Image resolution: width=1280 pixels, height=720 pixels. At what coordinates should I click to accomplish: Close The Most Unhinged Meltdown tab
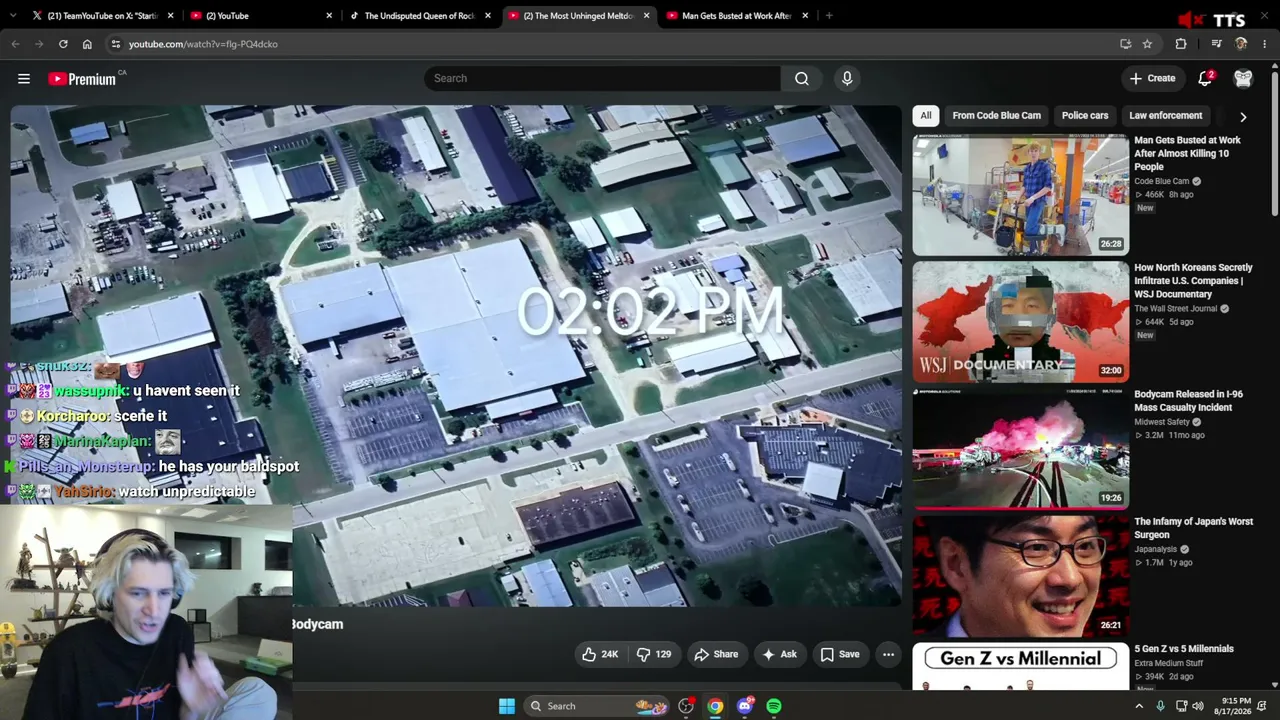pyautogui.click(x=646, y=16)
